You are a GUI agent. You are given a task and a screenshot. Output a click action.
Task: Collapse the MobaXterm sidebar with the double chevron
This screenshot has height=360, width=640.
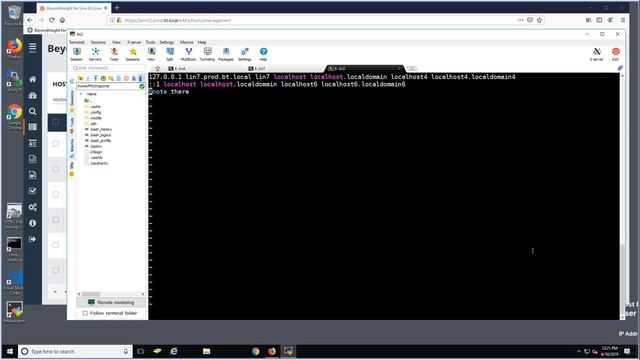(x=72, y=81)
